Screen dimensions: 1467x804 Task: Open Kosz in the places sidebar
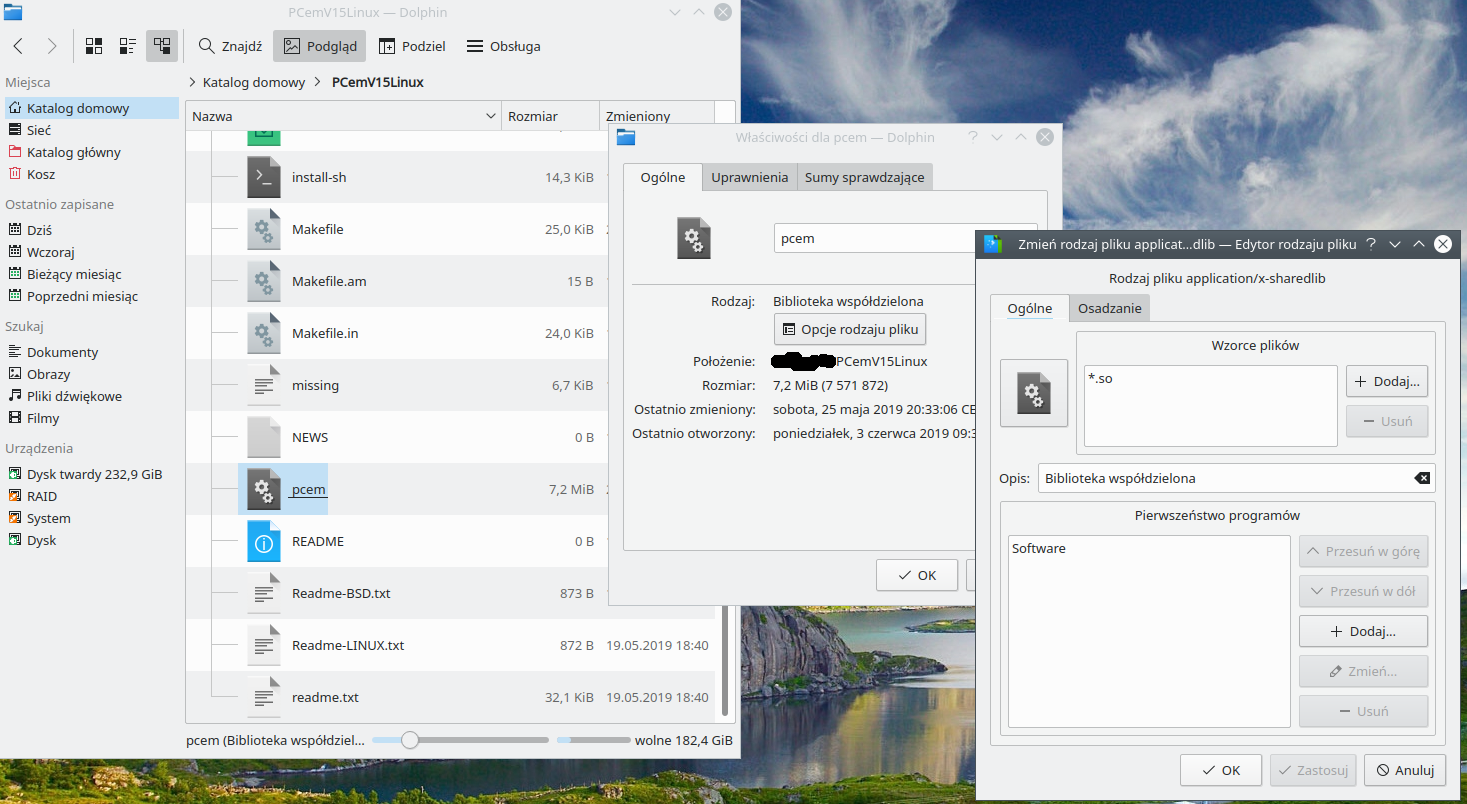[41, 174]
